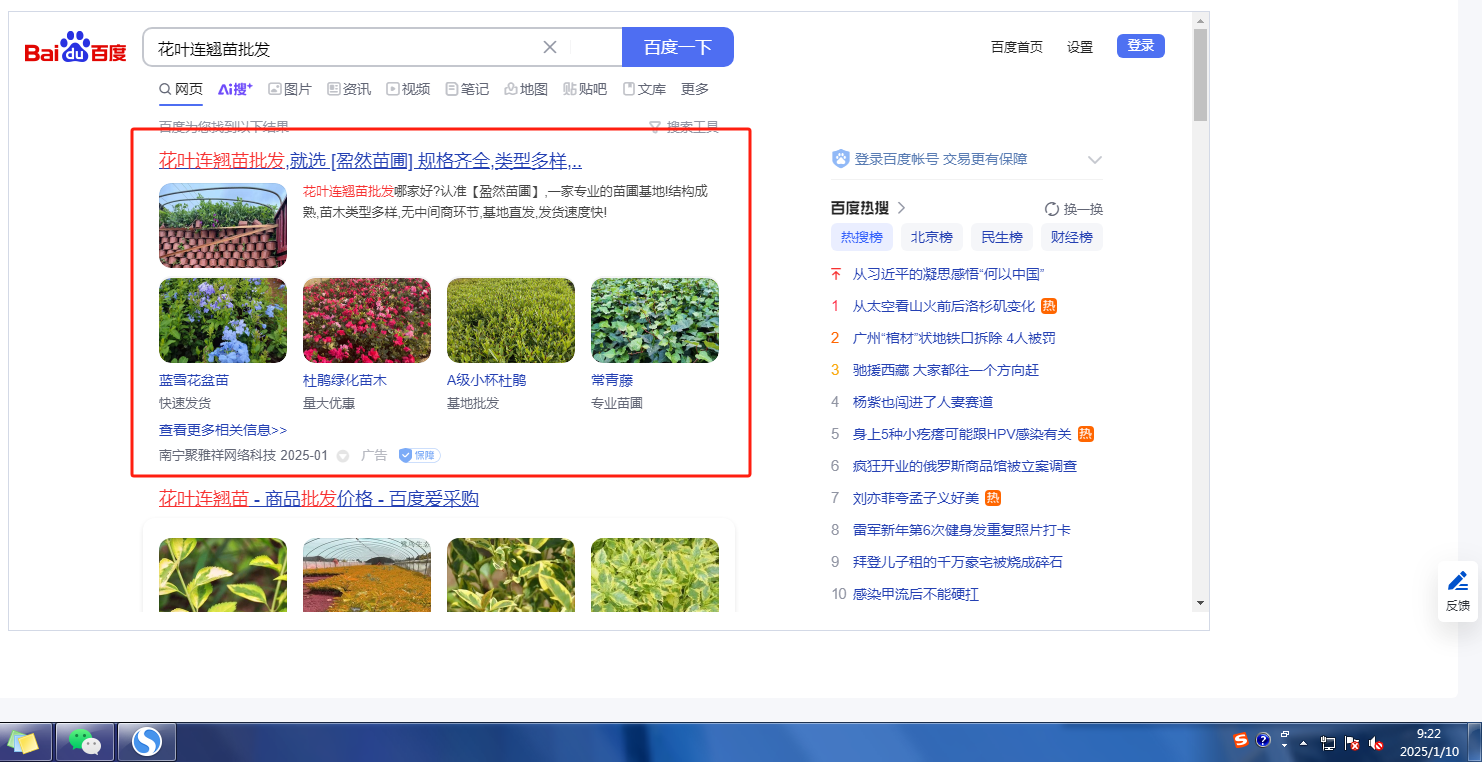Show hidden system tray icons
Image resolution: width=1482 pixels, height=762 pixels.
tap(1303, 743)
